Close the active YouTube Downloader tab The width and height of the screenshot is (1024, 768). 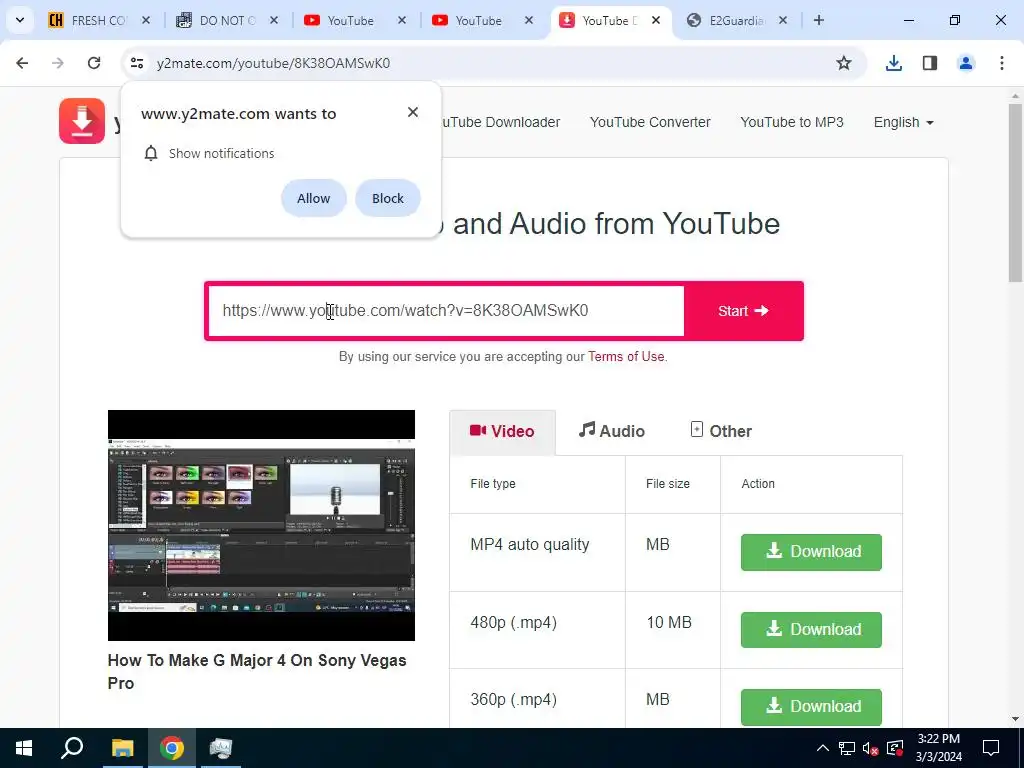656,20
